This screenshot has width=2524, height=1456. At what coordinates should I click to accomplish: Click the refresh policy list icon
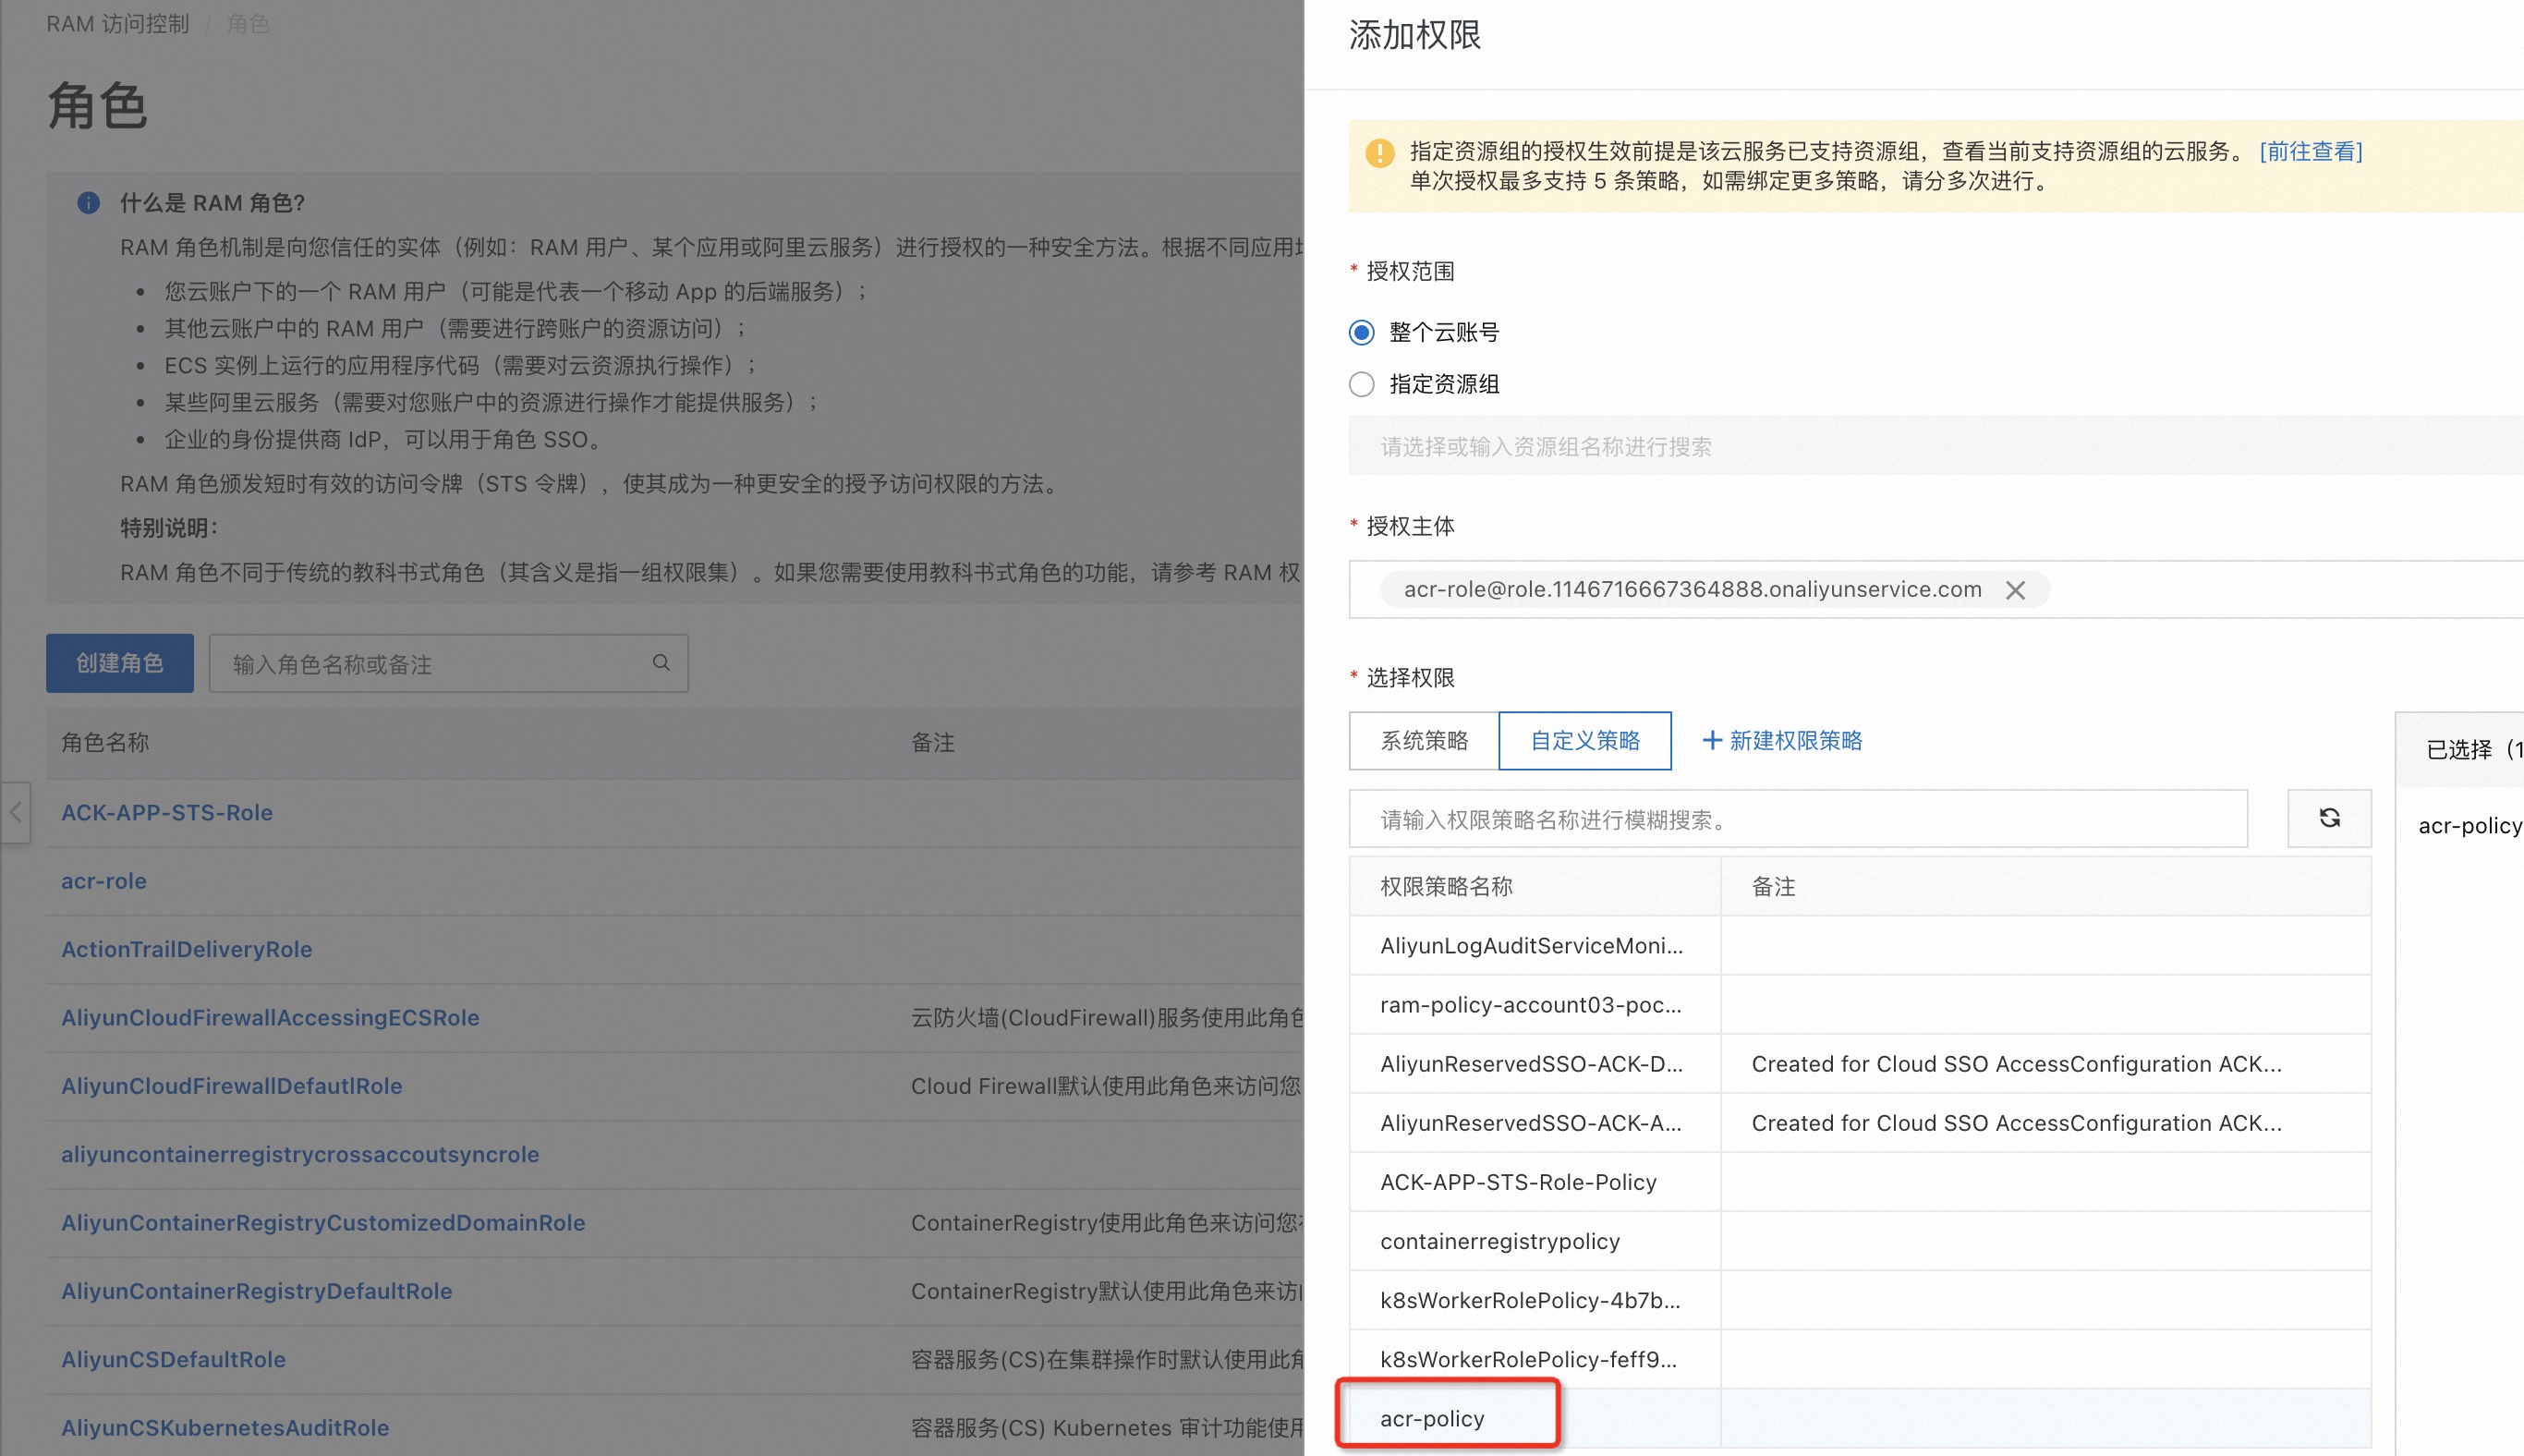click(x=2328, y=818)
